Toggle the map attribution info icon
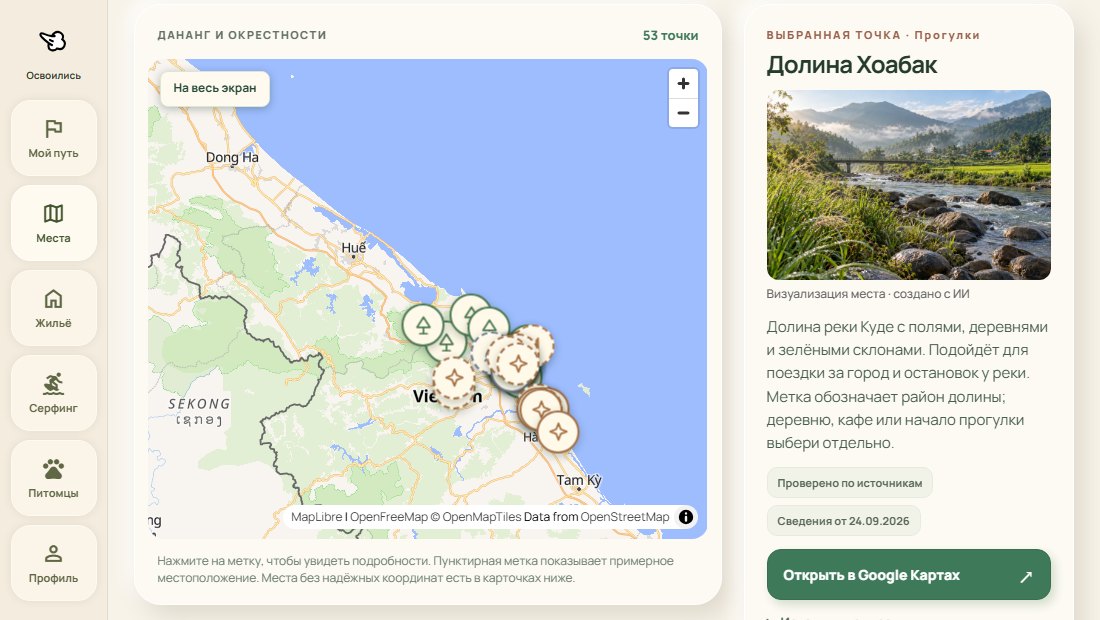1100x620 pixels. (685, 517)
